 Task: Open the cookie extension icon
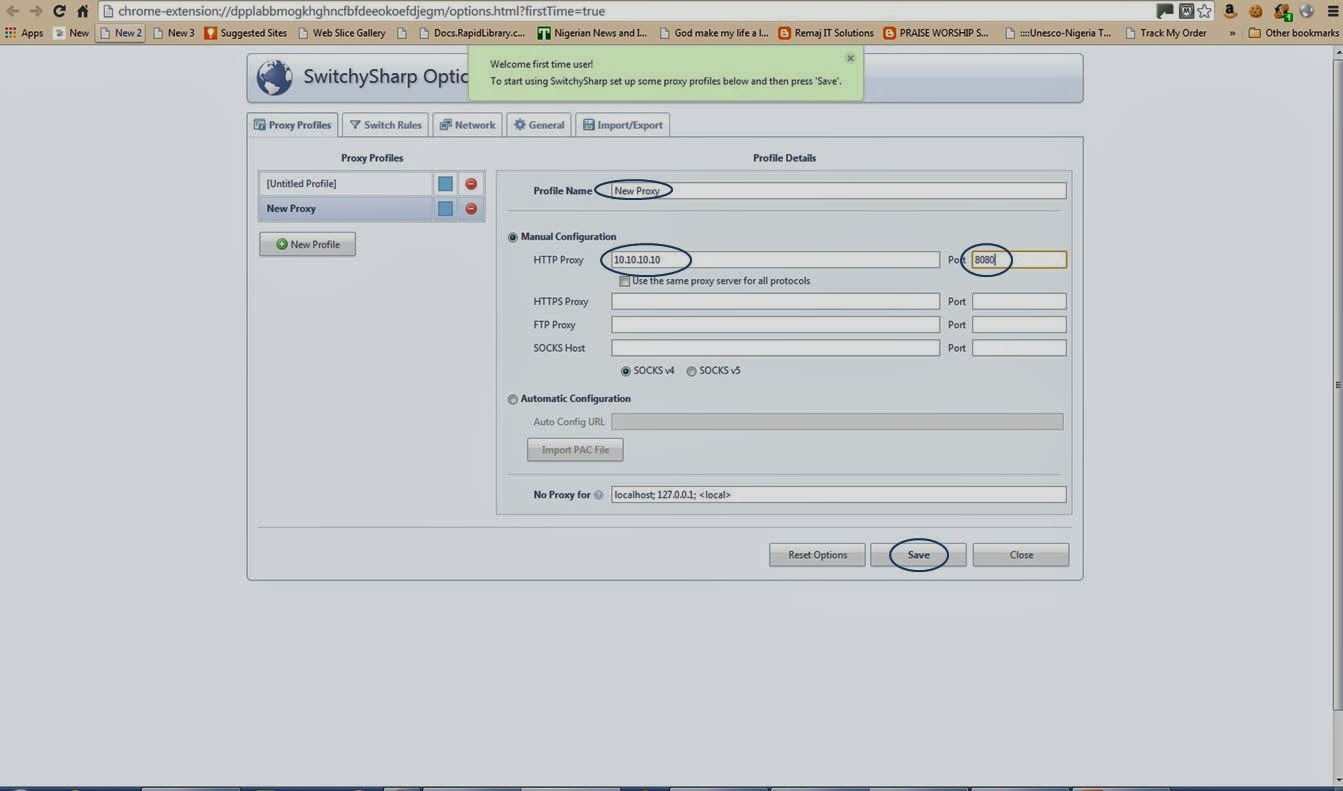[1256, 11]
